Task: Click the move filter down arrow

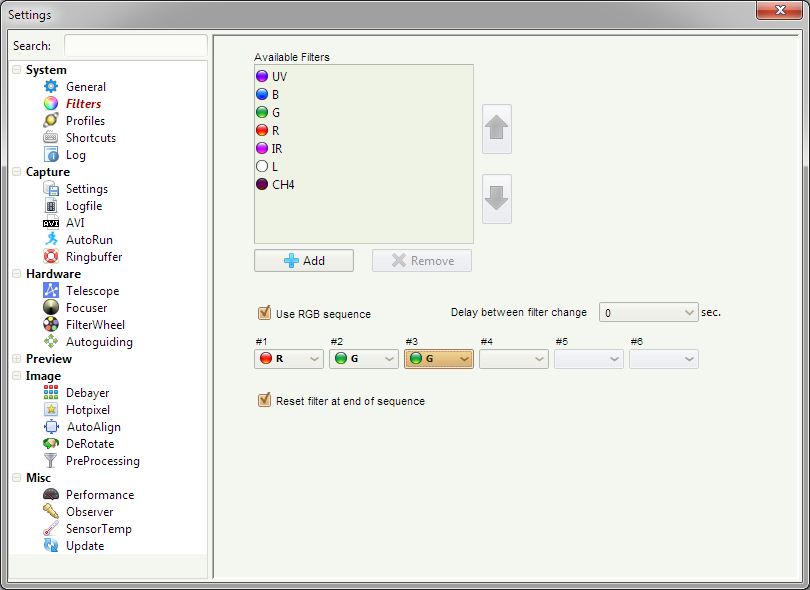Action: [x=497, y=198]
